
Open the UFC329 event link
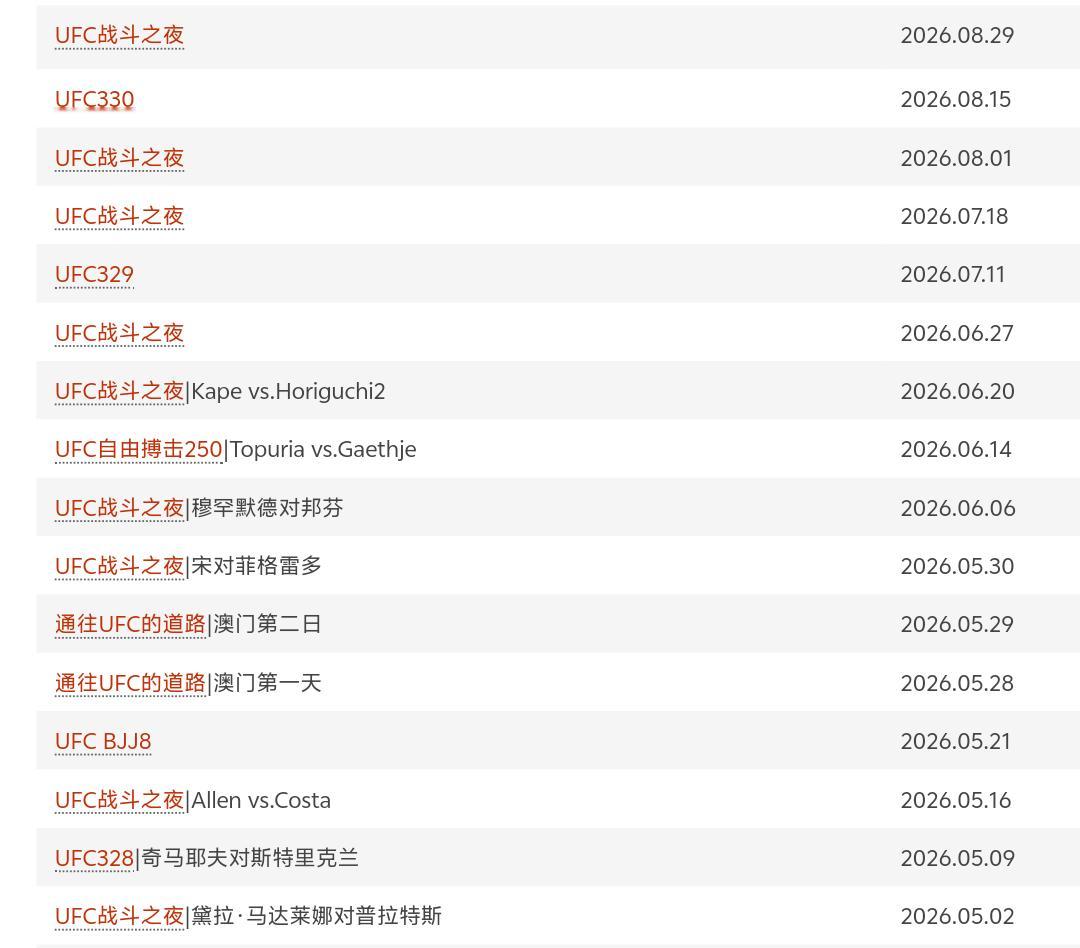[x=94, y=274]
